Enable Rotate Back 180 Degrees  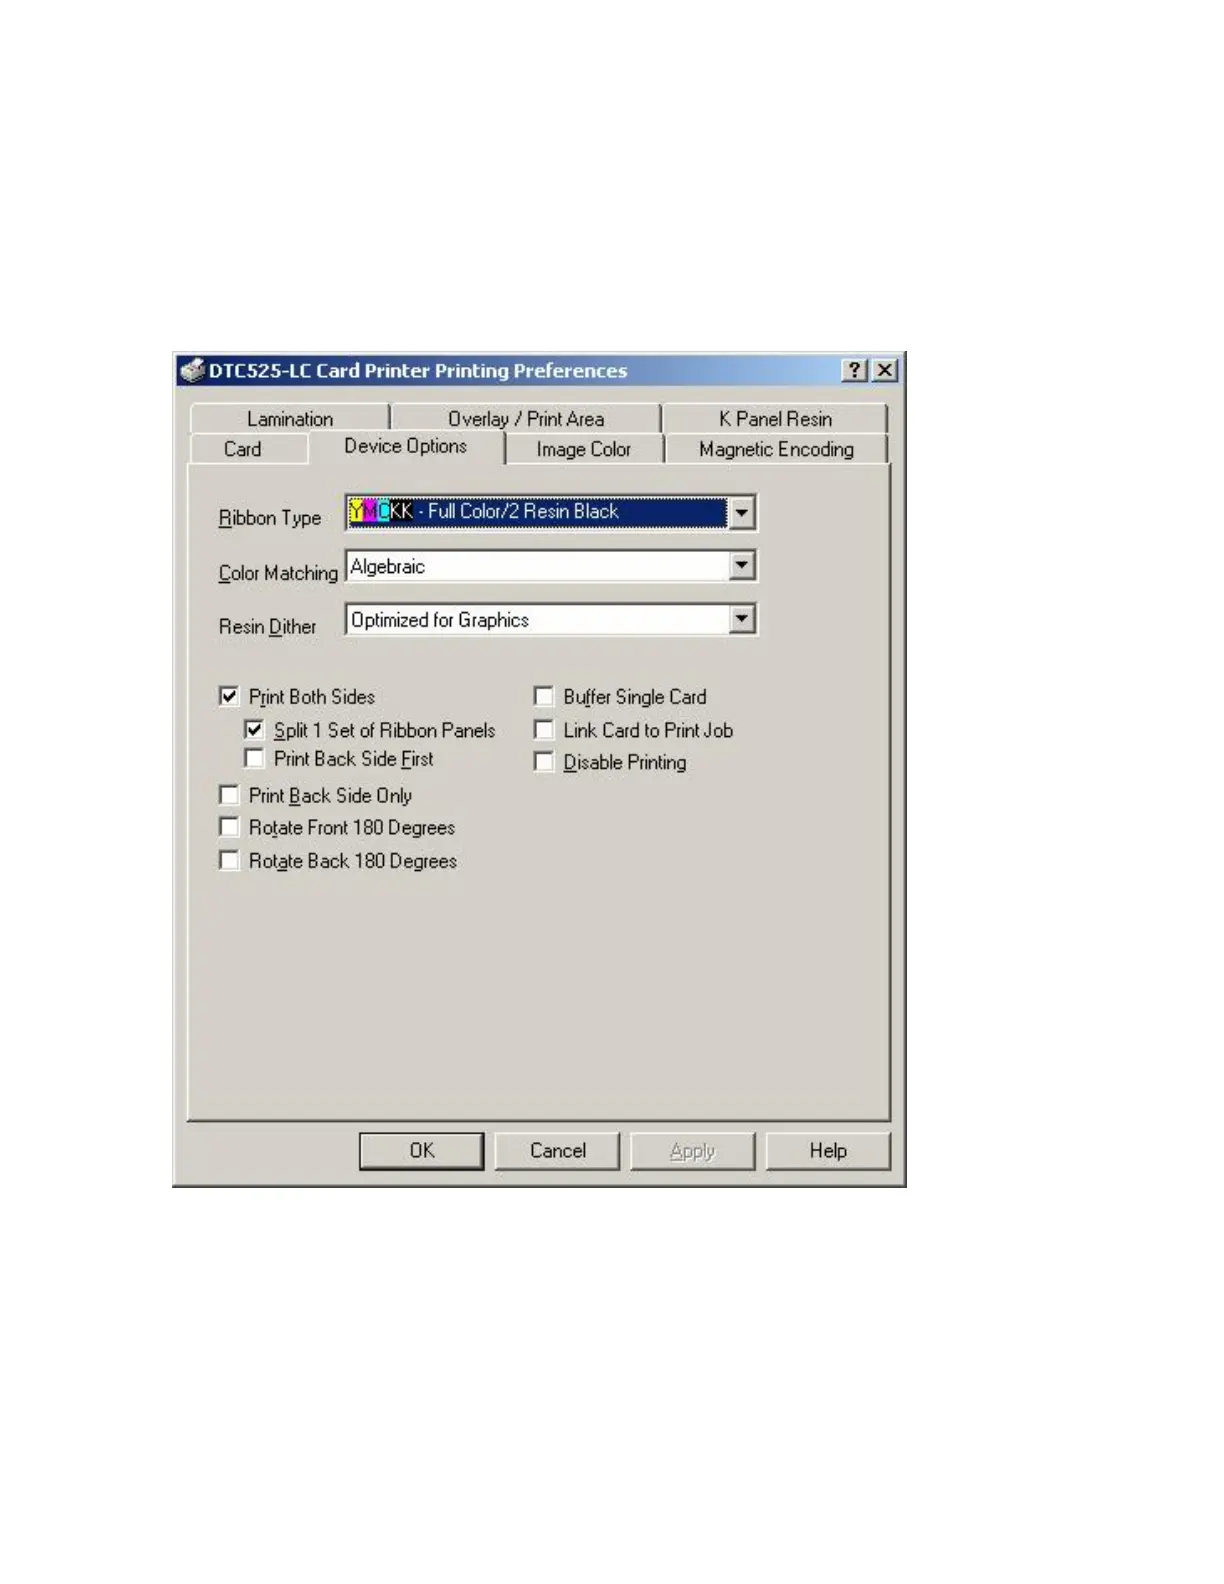pyautogui.click(x=229, y=860)
